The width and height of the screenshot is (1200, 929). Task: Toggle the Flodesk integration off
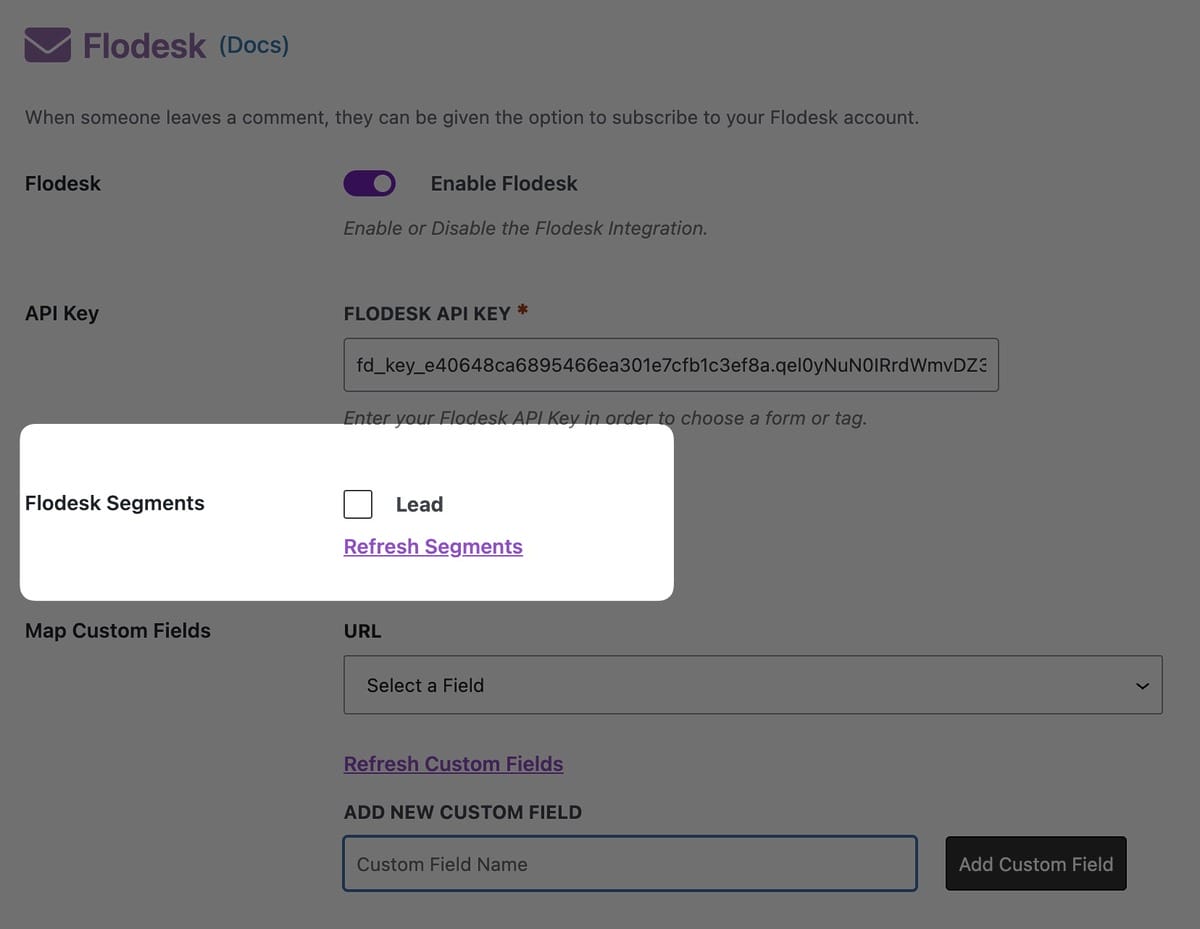[x=369, y=183]
